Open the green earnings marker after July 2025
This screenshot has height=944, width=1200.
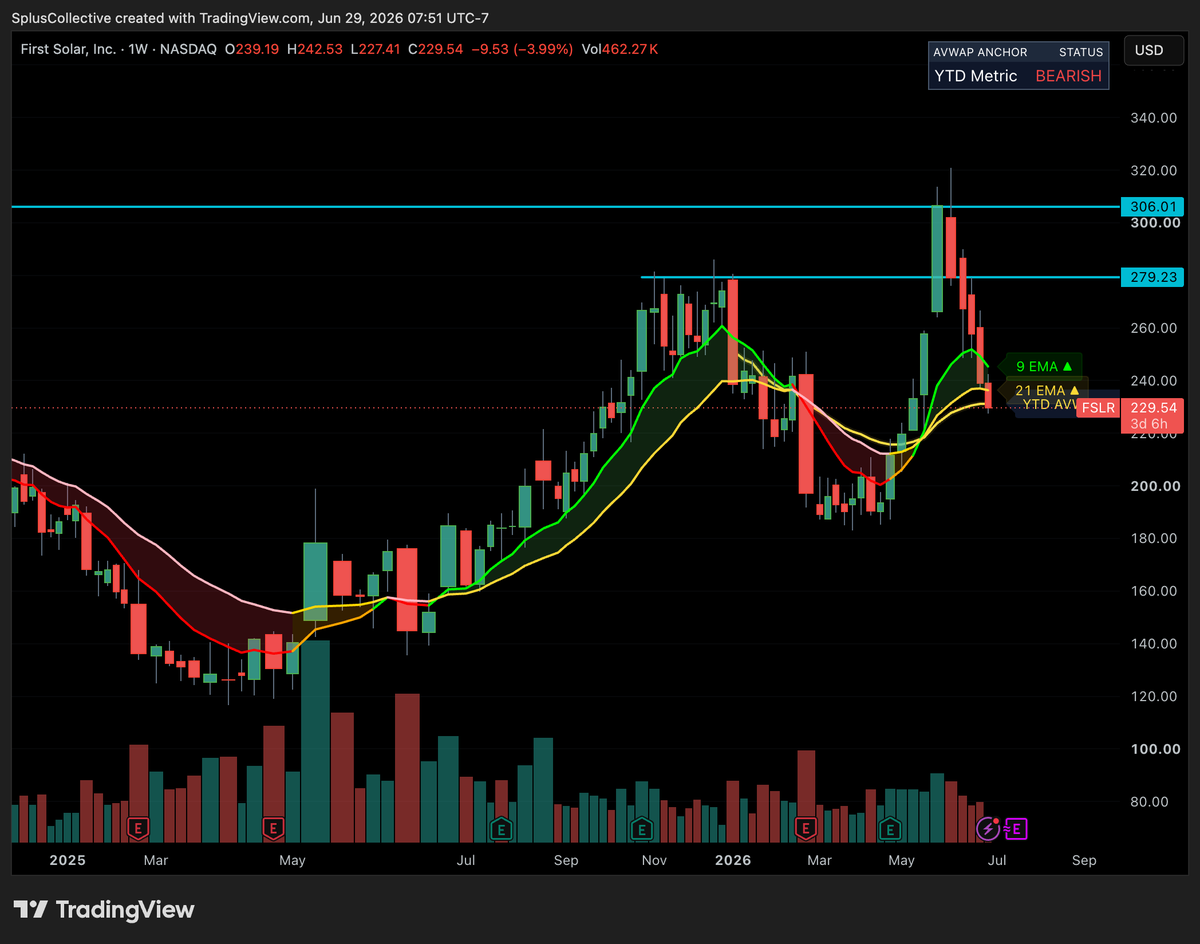point(501,828)
